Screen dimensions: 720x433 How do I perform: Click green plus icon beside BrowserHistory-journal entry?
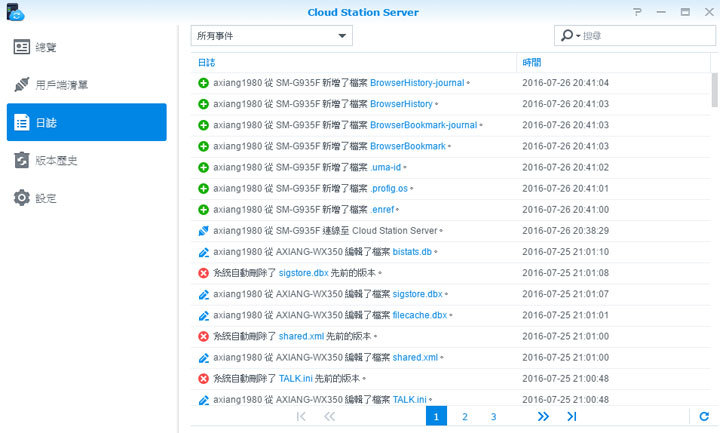click(203, 83)
